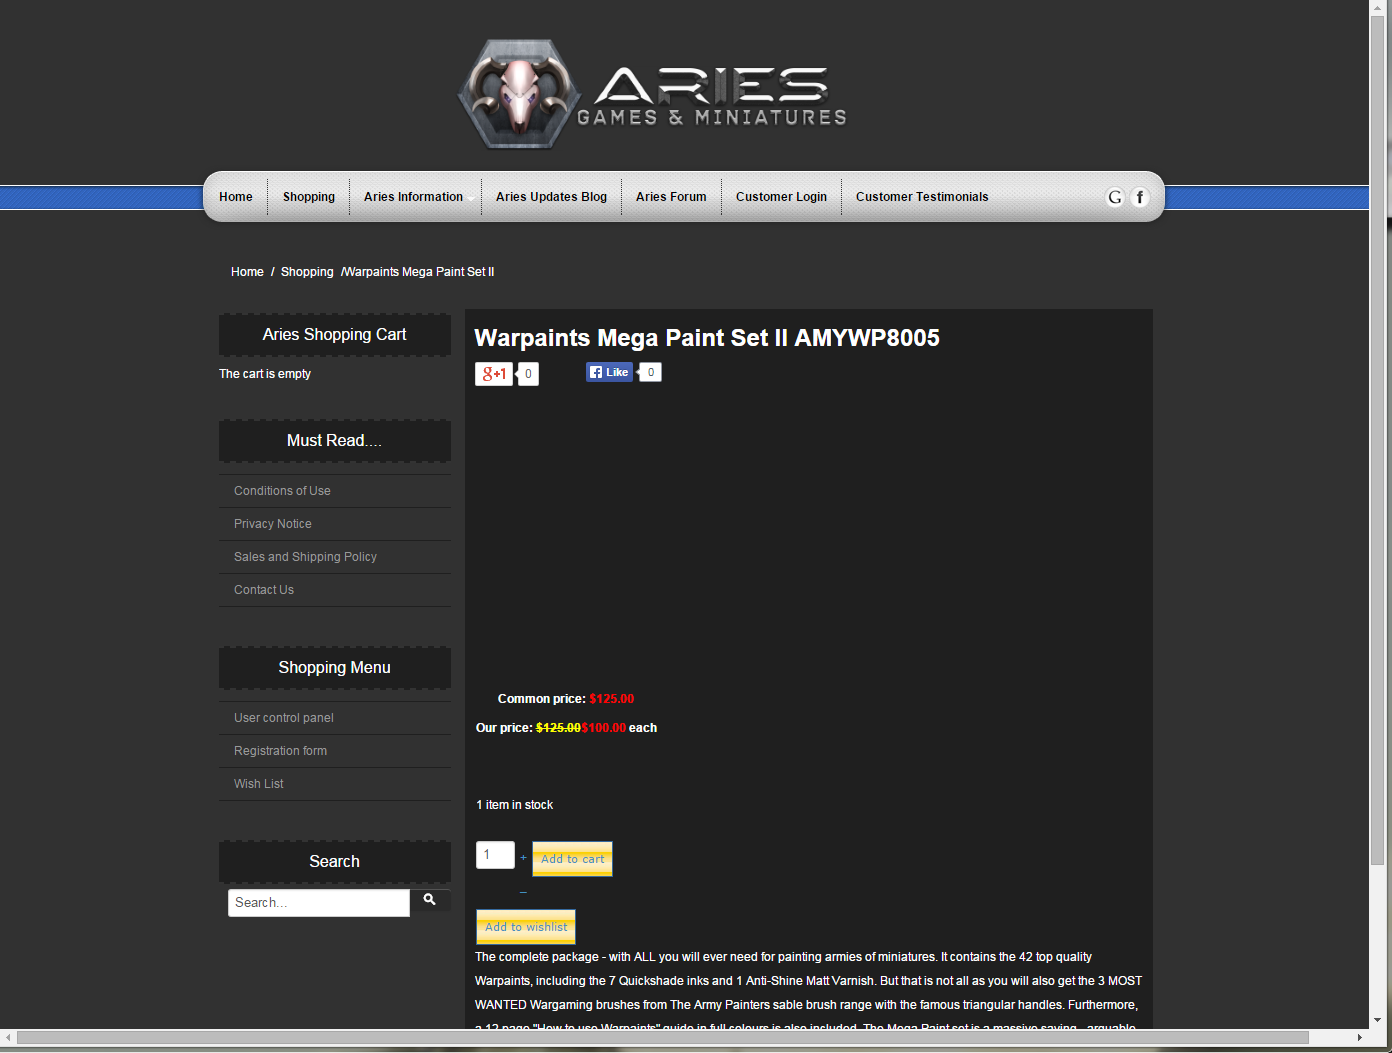Click inside the Search text box
Viewport: 1392px width, 1053px height.
click(319, 903)
